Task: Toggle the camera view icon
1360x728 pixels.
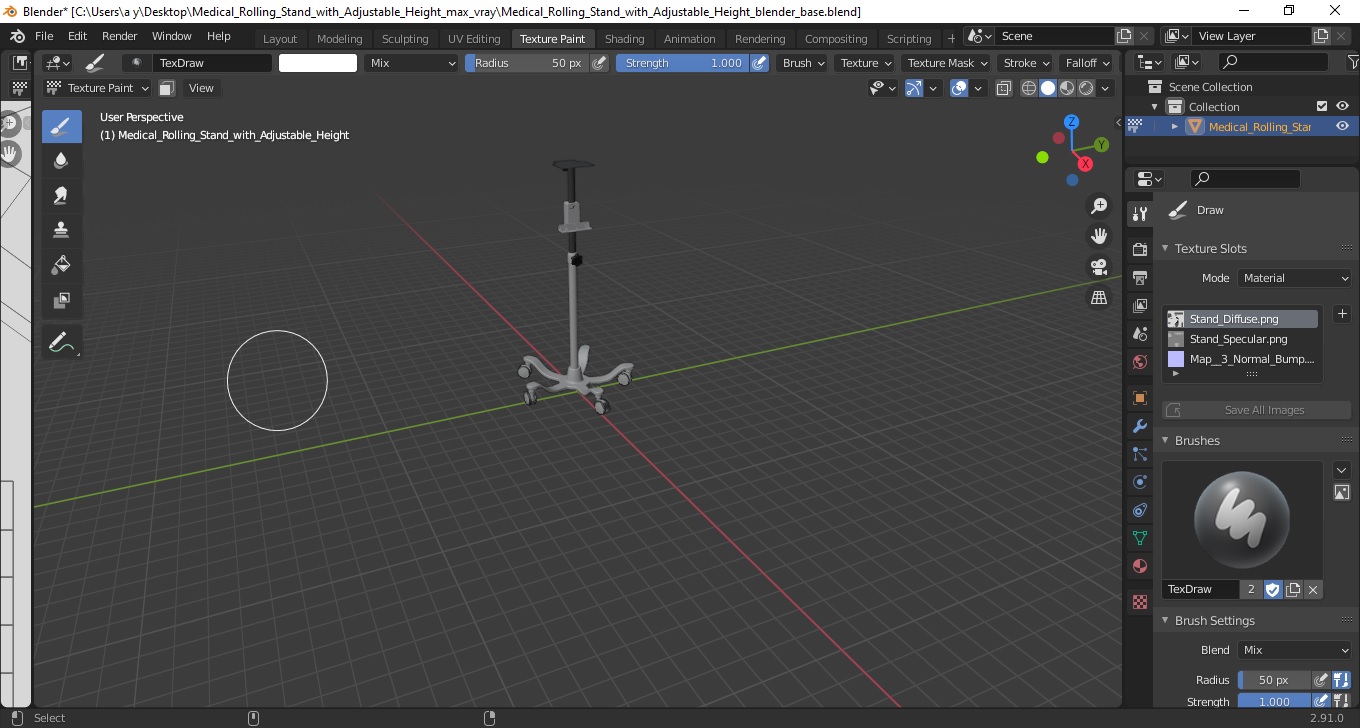Action: coord(1099,267)
